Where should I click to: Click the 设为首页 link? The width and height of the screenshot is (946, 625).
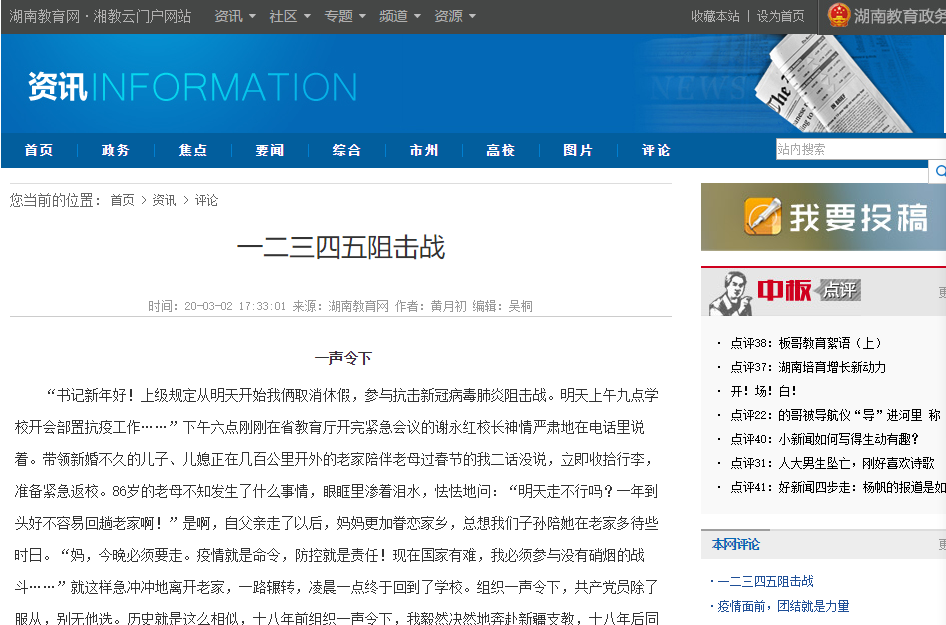pos(780,16)
